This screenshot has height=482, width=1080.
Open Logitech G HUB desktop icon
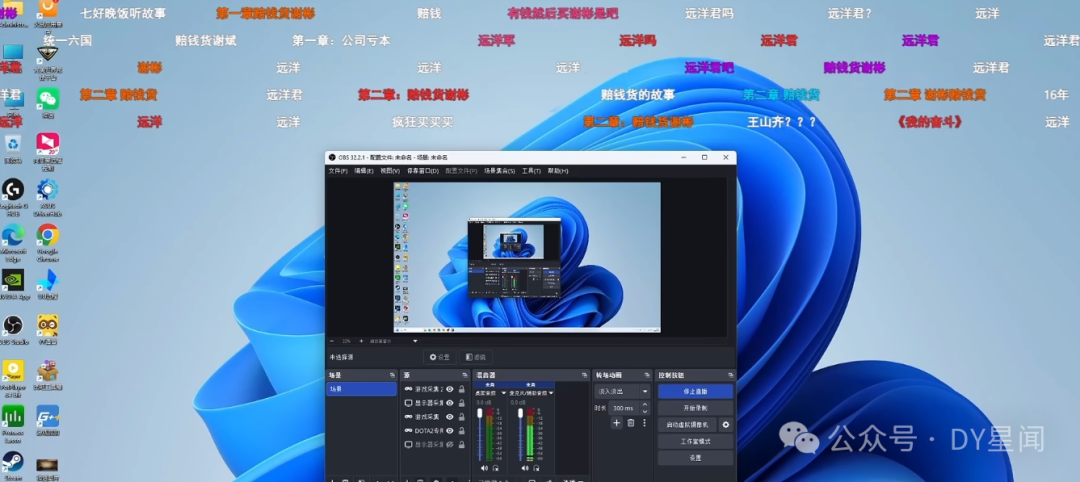12,196
